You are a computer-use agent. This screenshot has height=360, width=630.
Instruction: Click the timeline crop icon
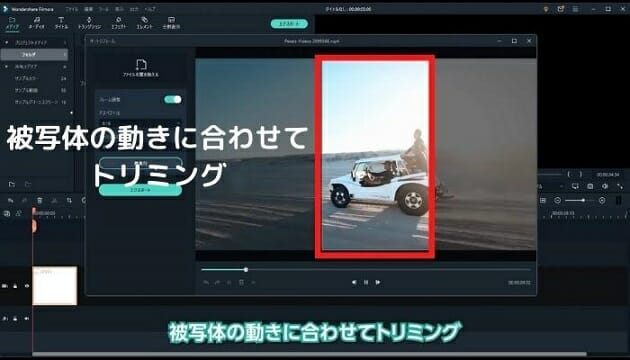69,200
